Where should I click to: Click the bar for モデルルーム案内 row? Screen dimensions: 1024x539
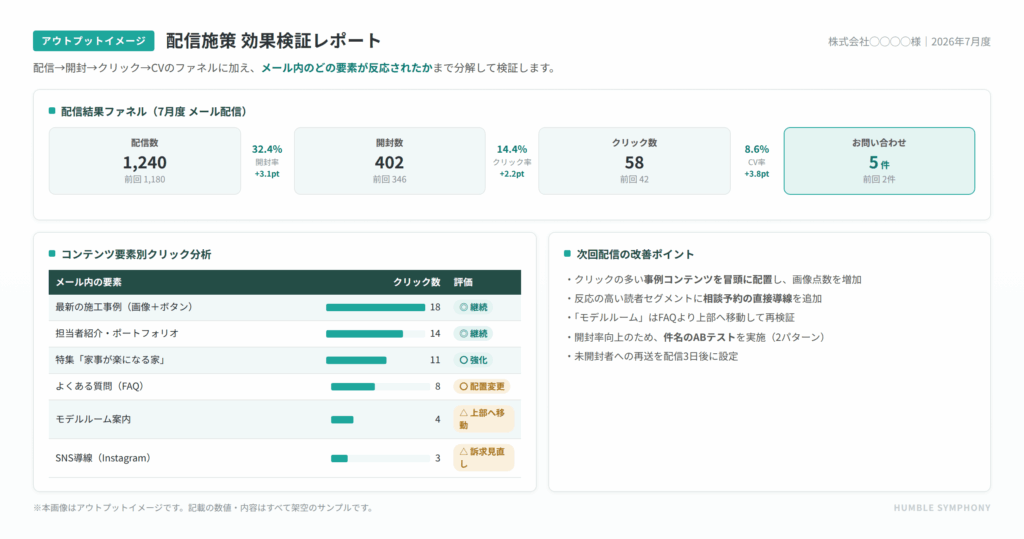coord(342,419)
